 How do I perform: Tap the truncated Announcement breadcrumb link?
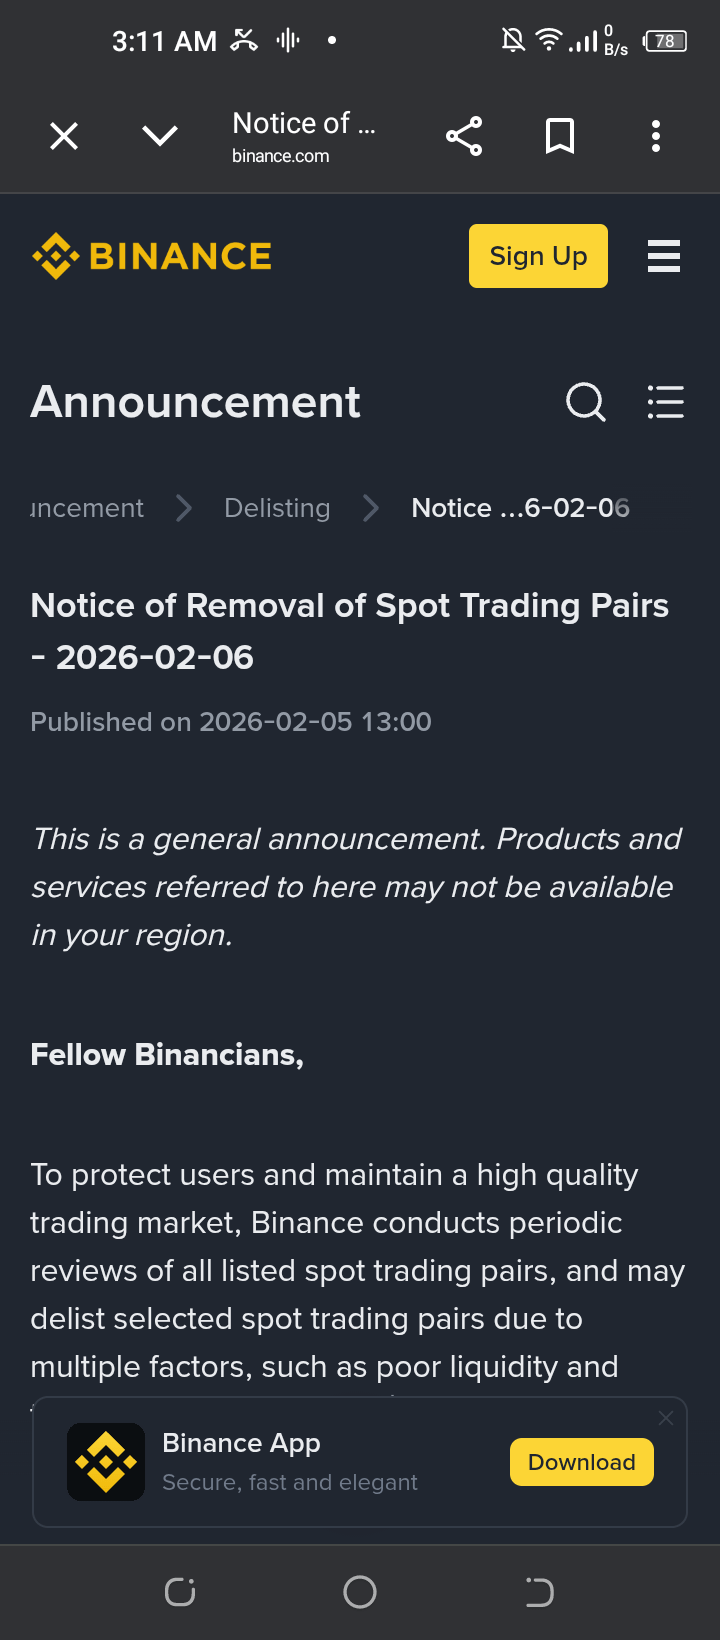(87, 508)
